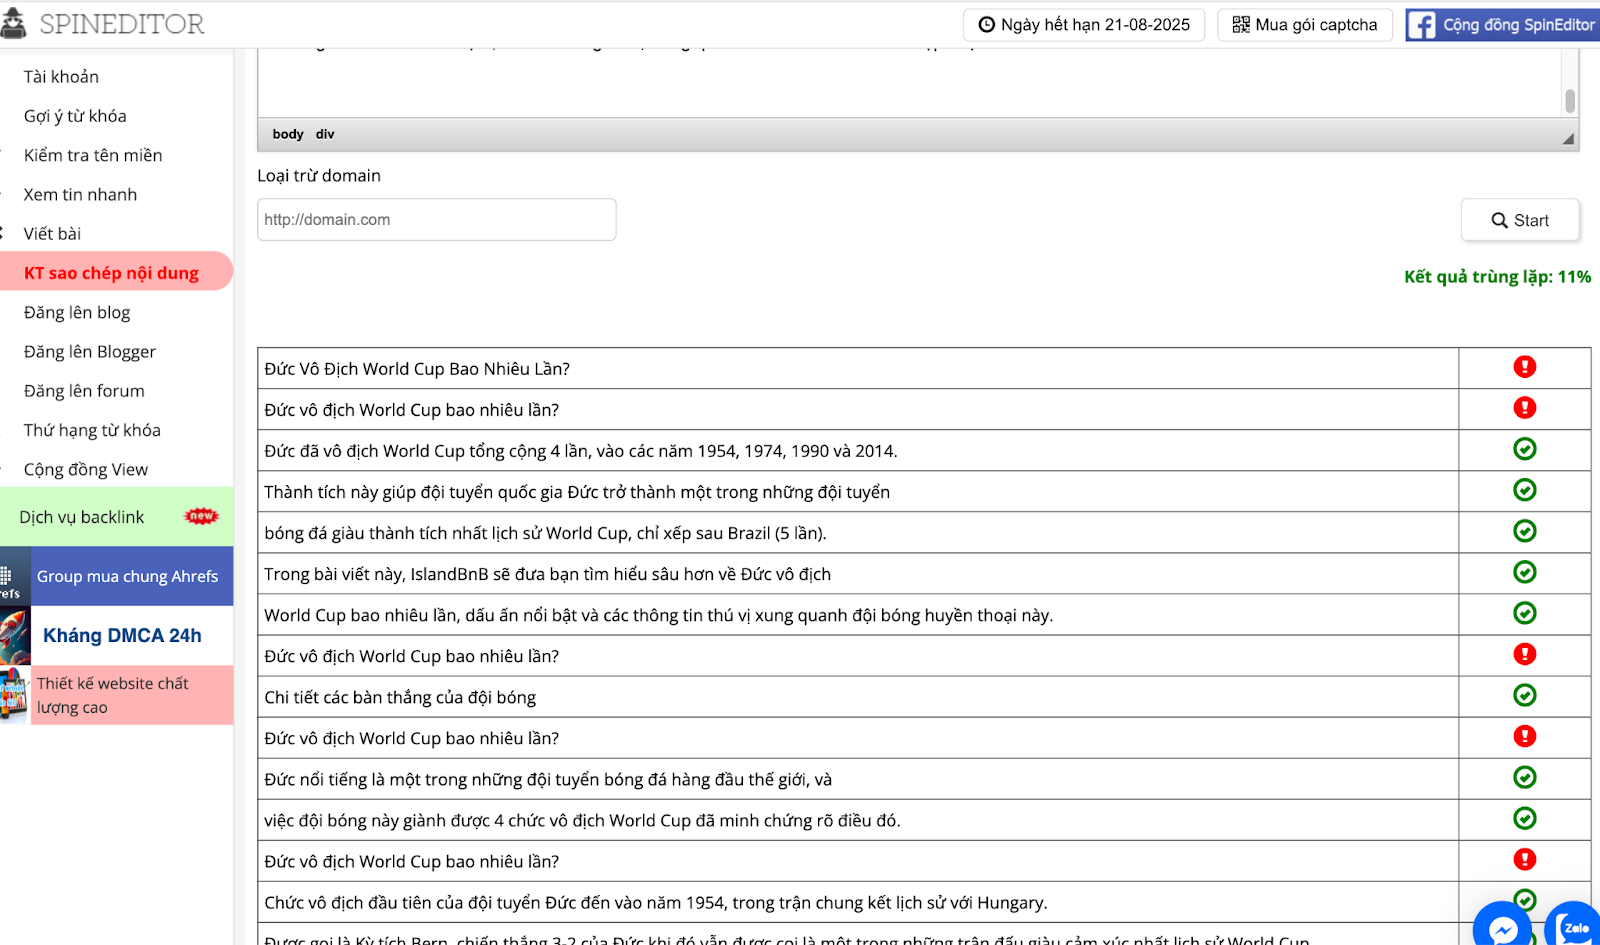Select row 'việc đội bóng này giành được 4 chức vô địch'

857,820
